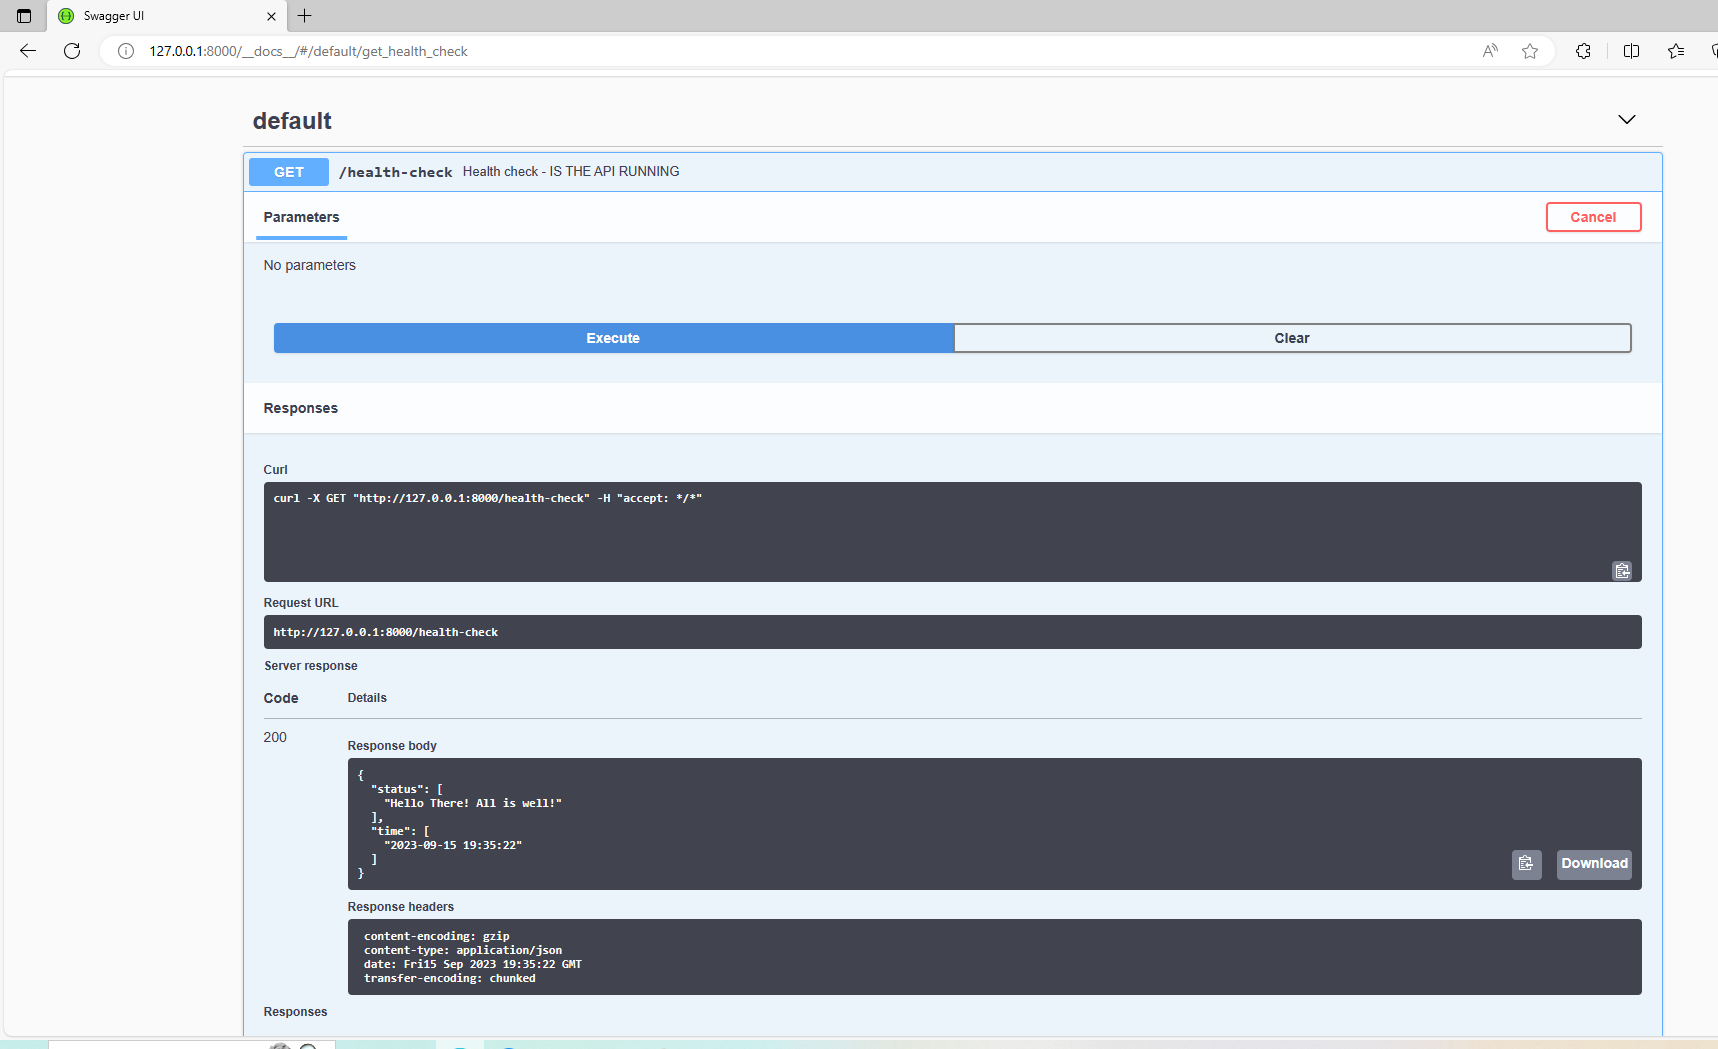This screenshot has height=1049, width=1718.
Task: Open the tab actions menu
Action: pyautogui.click(x=24, y=16)
